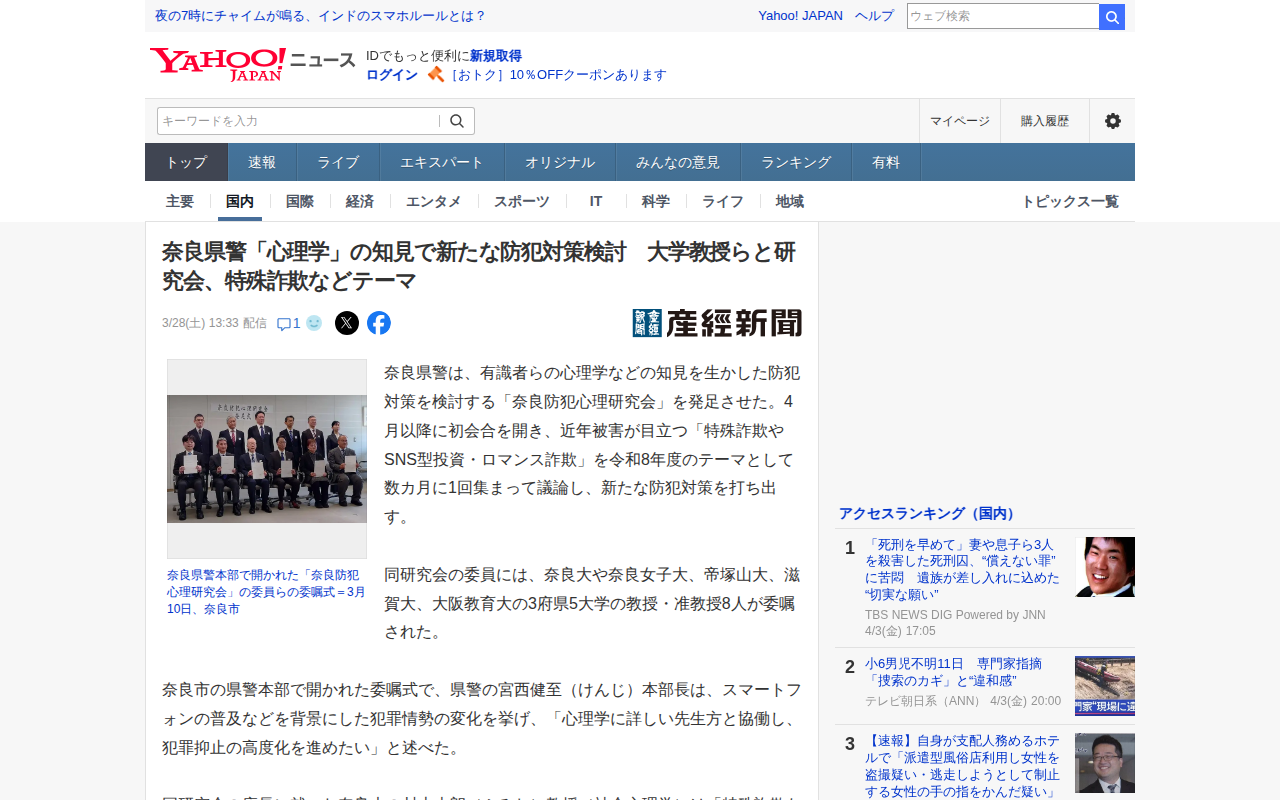Click the coupon tag icon
Screen dimensions: 1280x800
click(435, 74)
